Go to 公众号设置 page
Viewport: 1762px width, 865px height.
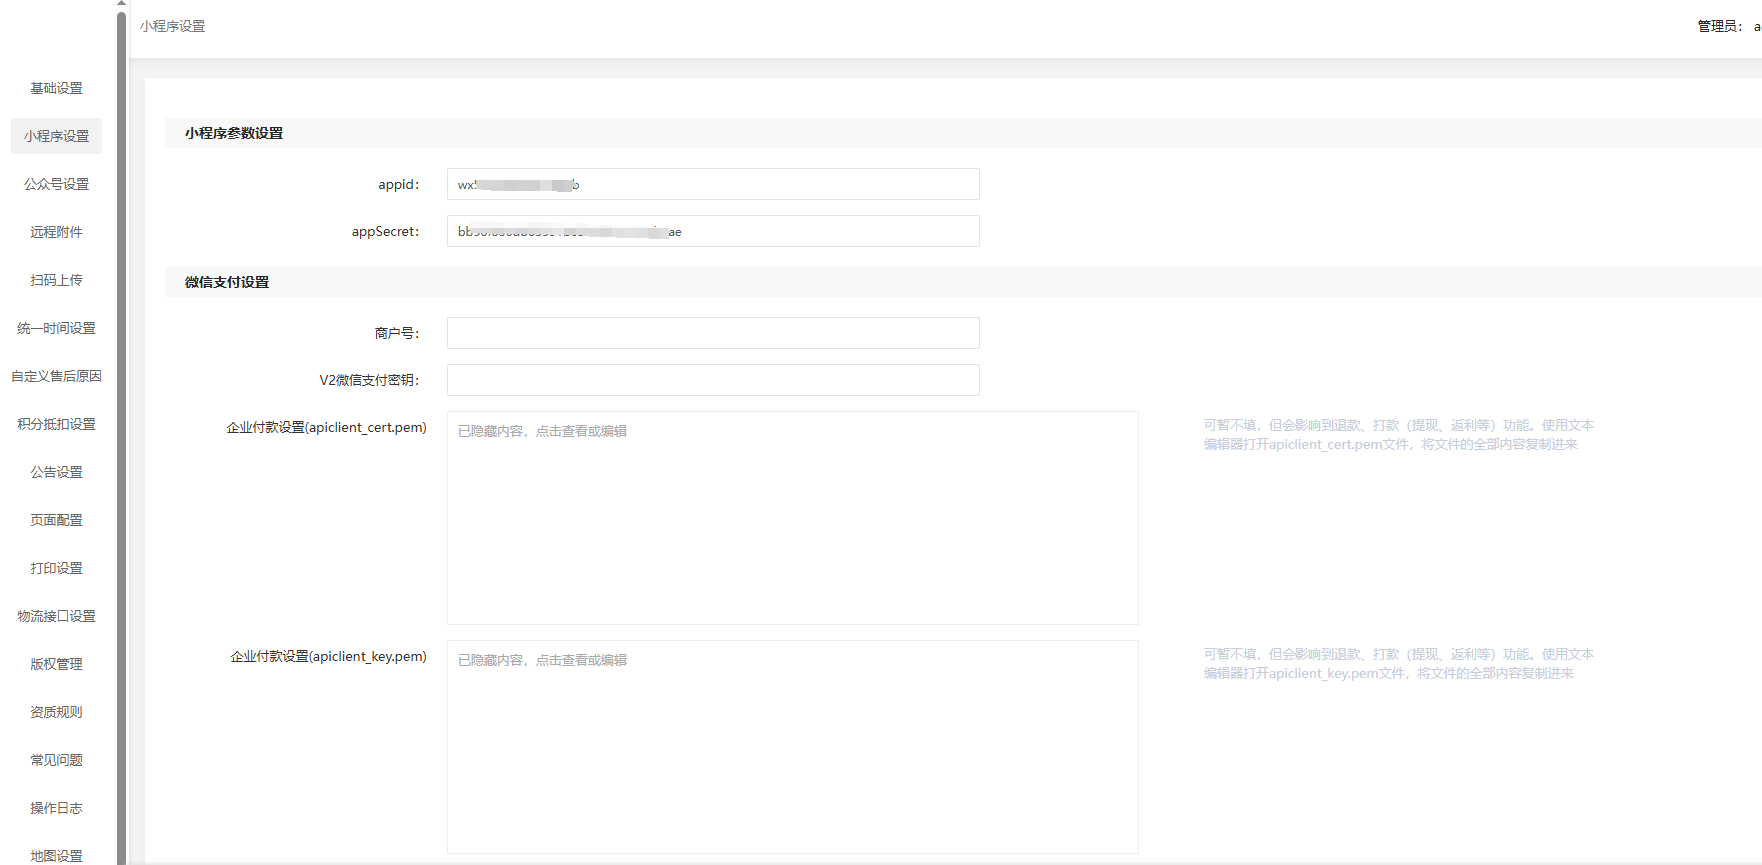[56, 184]
